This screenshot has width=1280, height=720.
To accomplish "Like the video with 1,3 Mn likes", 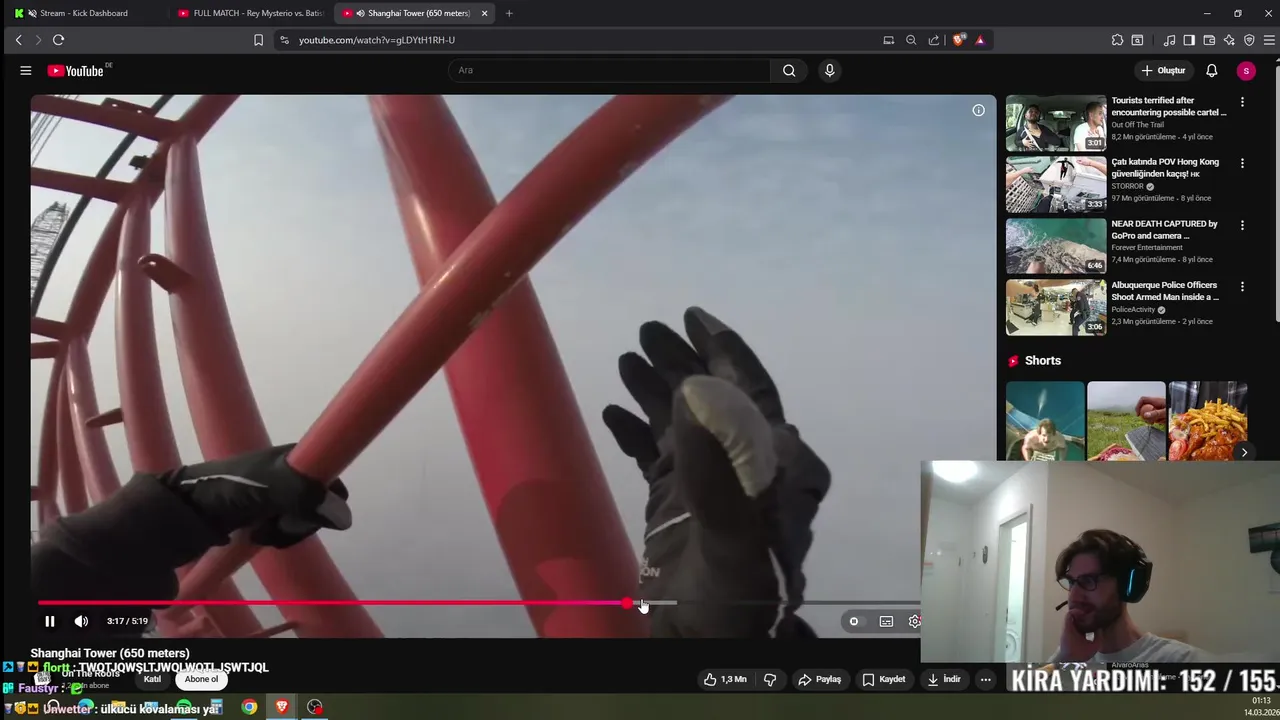I will pos(725,679).
